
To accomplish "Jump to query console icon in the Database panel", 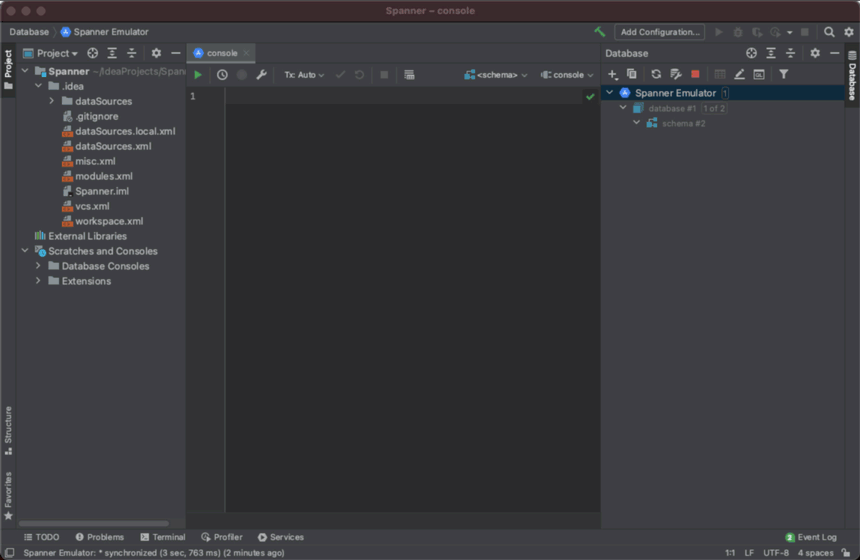I will 759,74.
